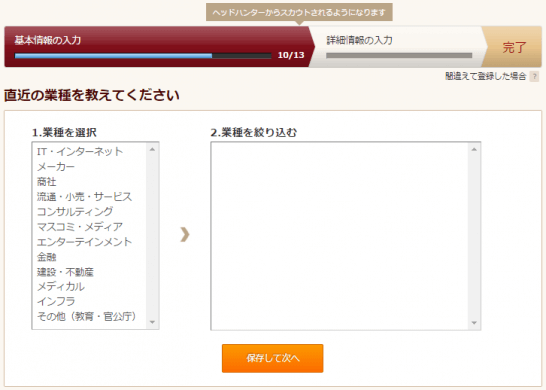546x390 pixels.
Task: Choose 流通・小売・サービス industry
Action: coord(84,197)
